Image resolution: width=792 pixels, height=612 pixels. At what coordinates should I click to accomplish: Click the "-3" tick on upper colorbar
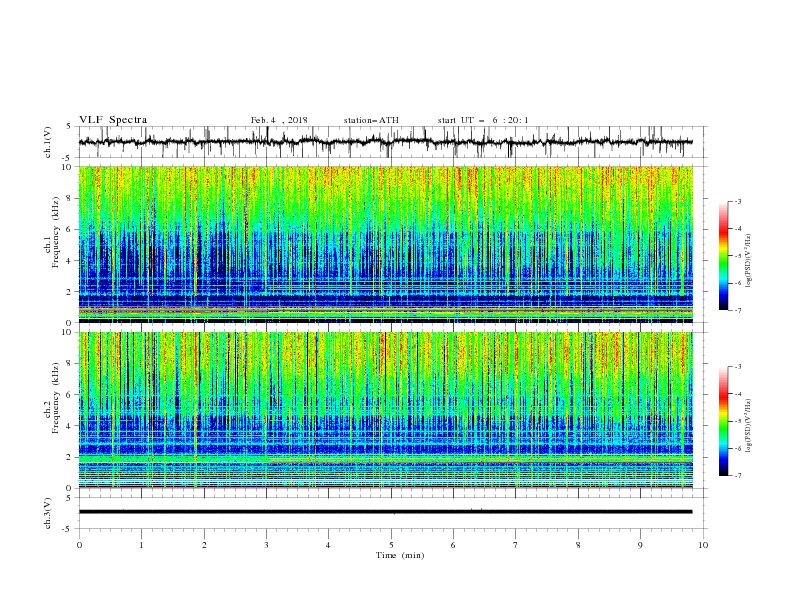pos(738,201)
